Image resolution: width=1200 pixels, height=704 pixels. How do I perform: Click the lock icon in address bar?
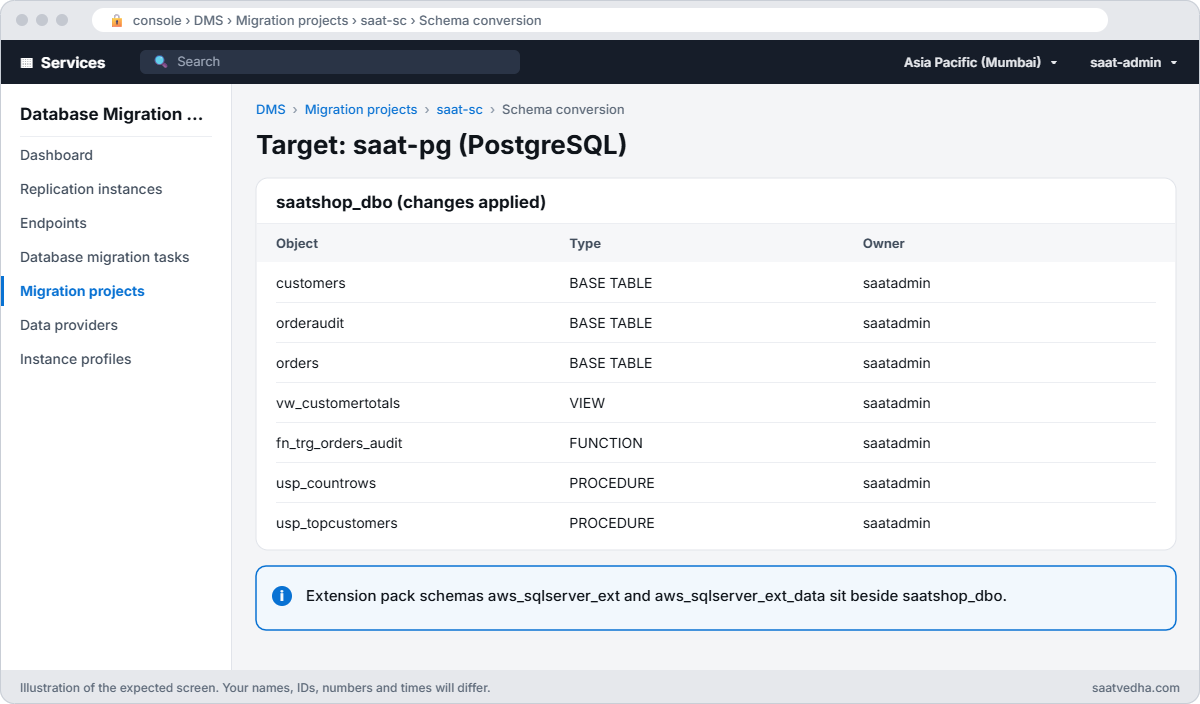[x=117, y=20]
